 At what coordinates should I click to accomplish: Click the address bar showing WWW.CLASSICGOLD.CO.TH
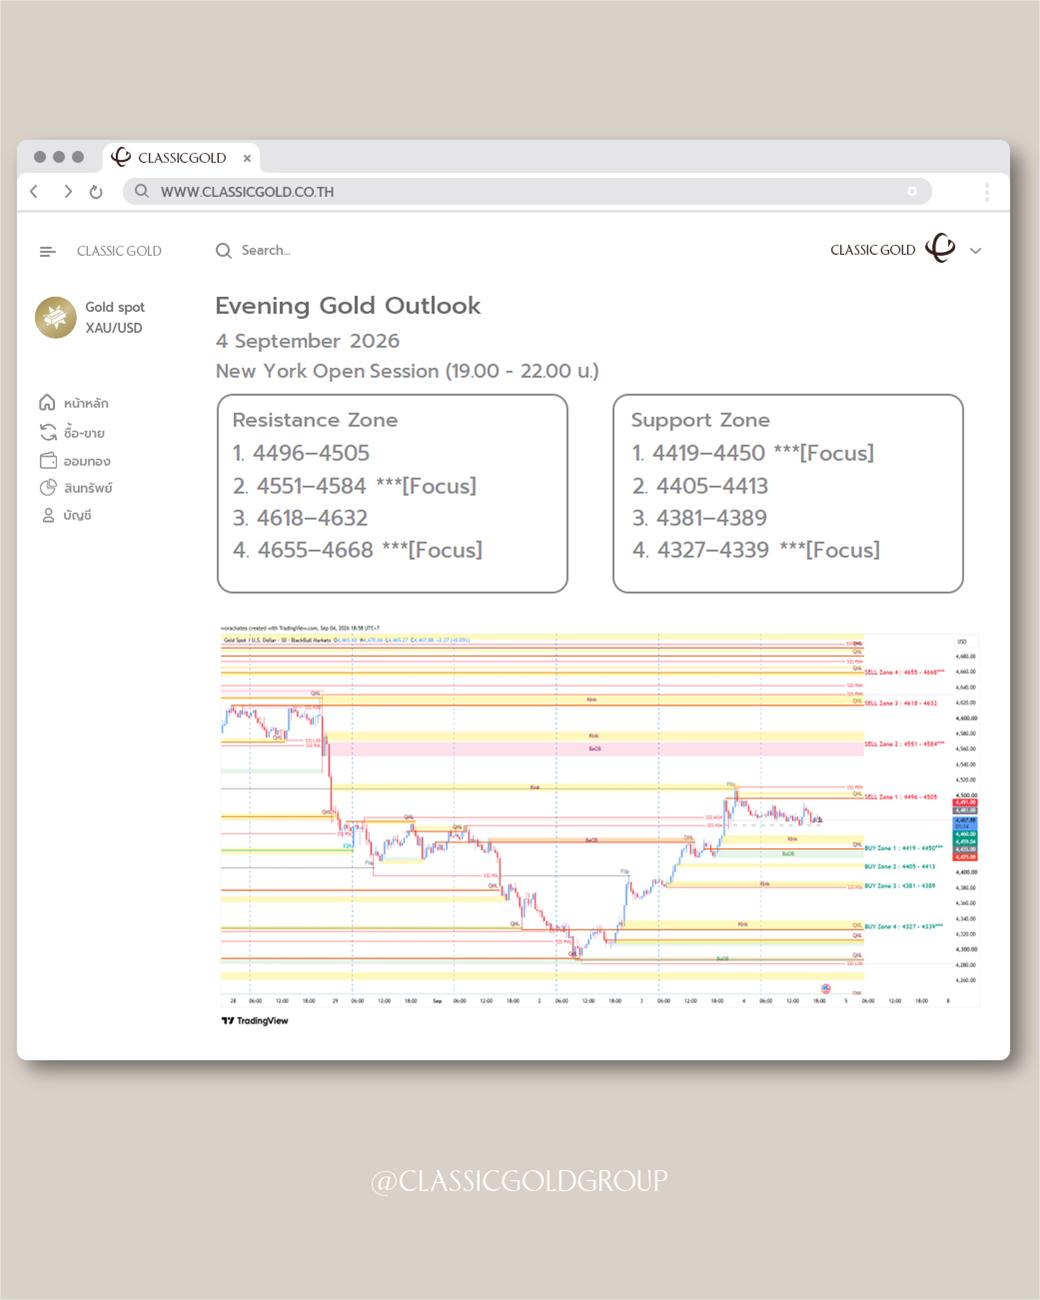[x=527, y=191]
